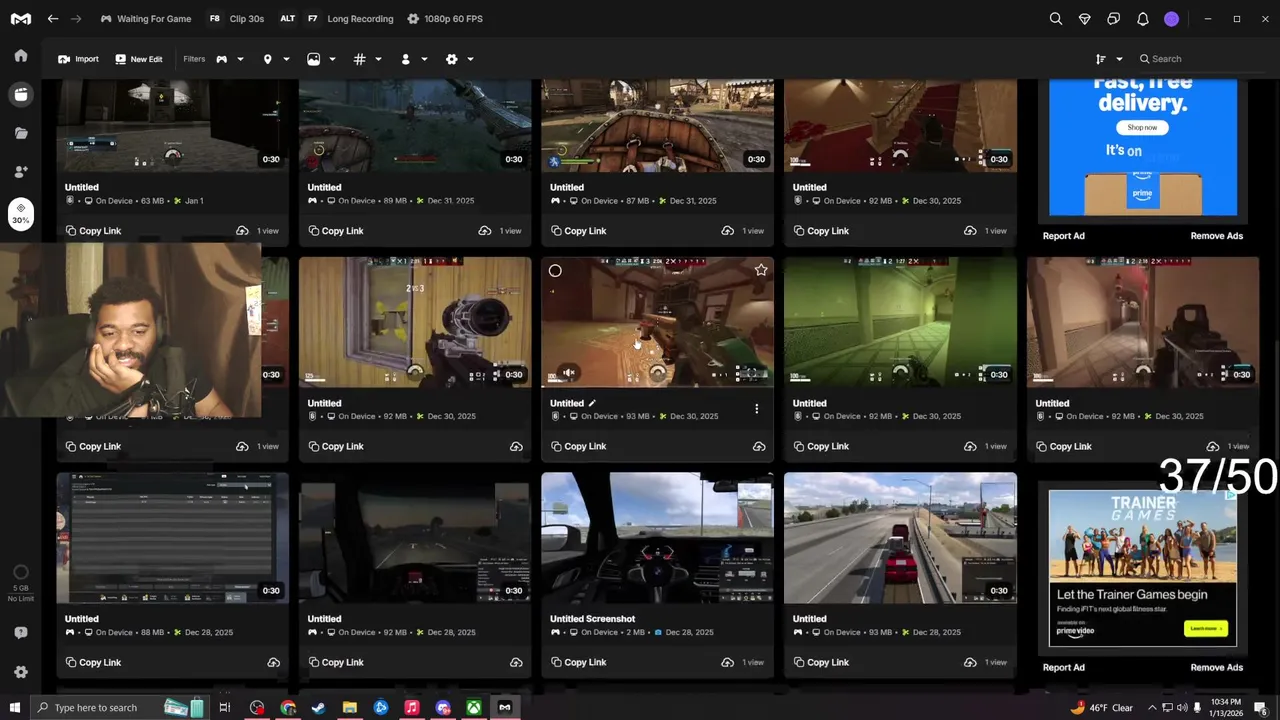Screen dimensions: 1280x720
Task: Click Untitled Screenshot title text
Action: click(592, 619)
